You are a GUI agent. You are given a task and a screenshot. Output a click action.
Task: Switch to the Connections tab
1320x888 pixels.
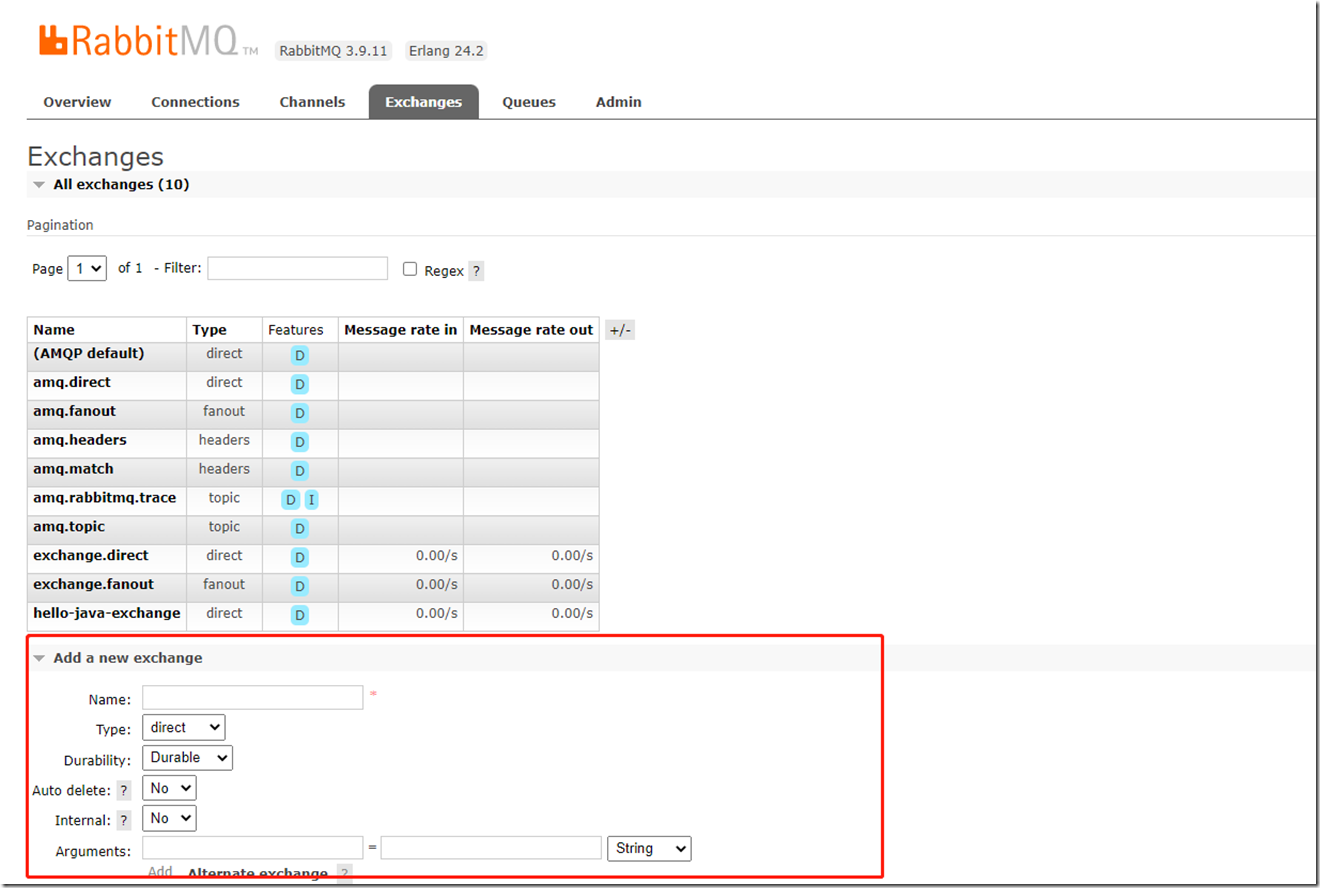[x=195, y=102]
